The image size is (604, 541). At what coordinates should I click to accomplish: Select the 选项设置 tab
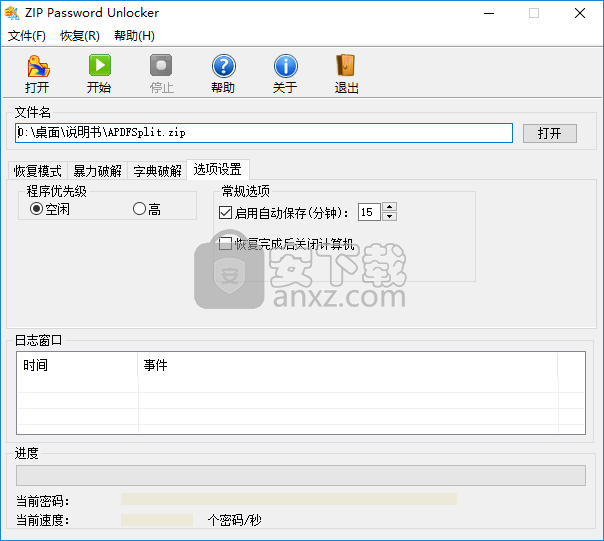point(218,169)
